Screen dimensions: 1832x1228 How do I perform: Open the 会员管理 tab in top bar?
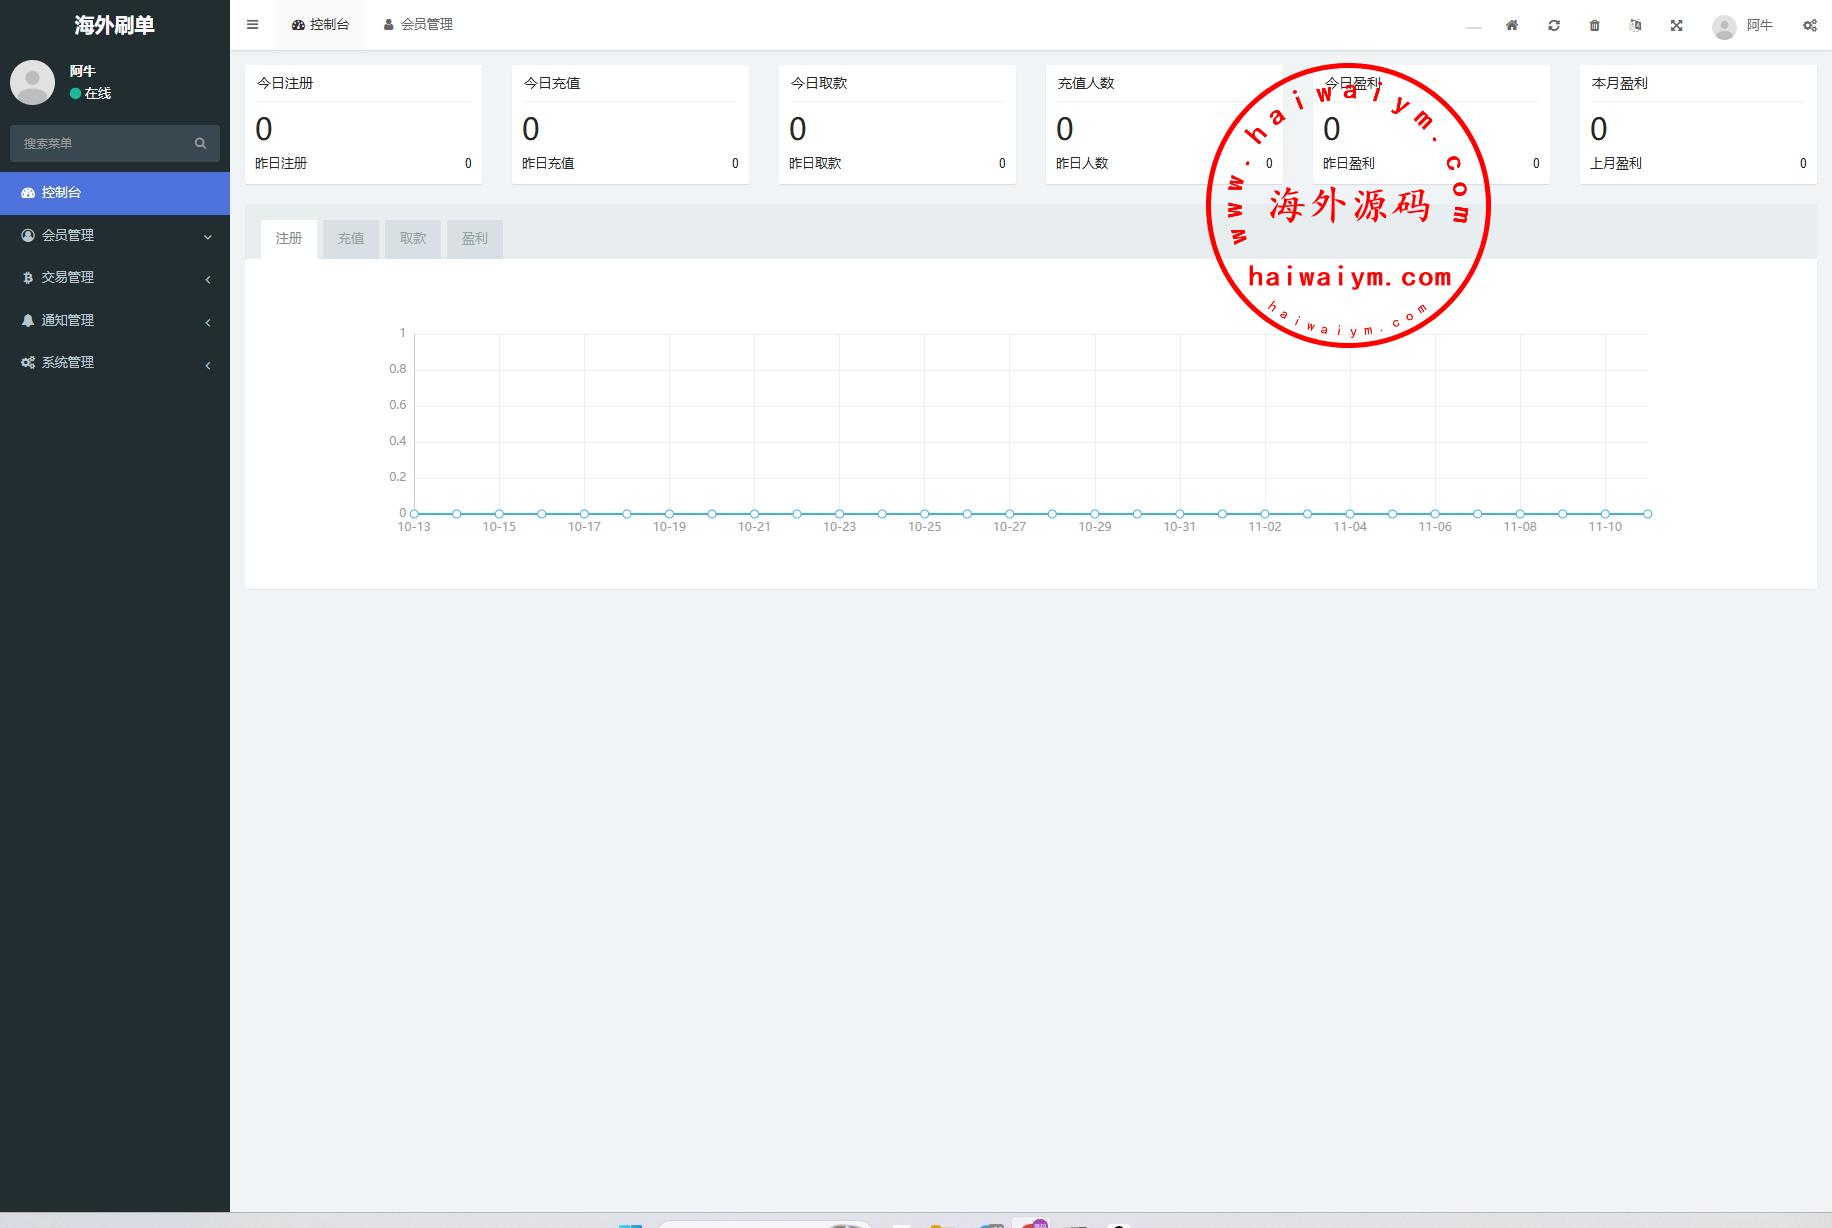tap(418, 25)
